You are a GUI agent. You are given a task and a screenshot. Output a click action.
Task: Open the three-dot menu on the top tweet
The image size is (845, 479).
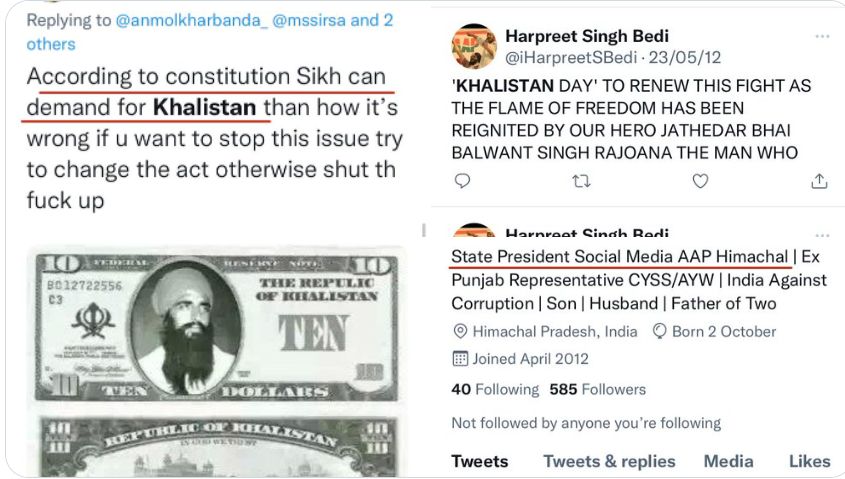tap(822, 36)
